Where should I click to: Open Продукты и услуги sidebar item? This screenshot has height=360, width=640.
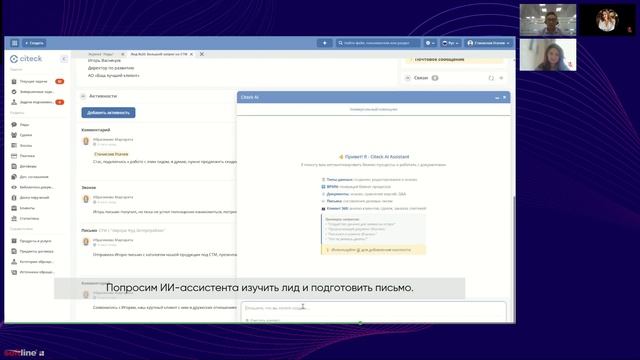click(x=37, y=241)
